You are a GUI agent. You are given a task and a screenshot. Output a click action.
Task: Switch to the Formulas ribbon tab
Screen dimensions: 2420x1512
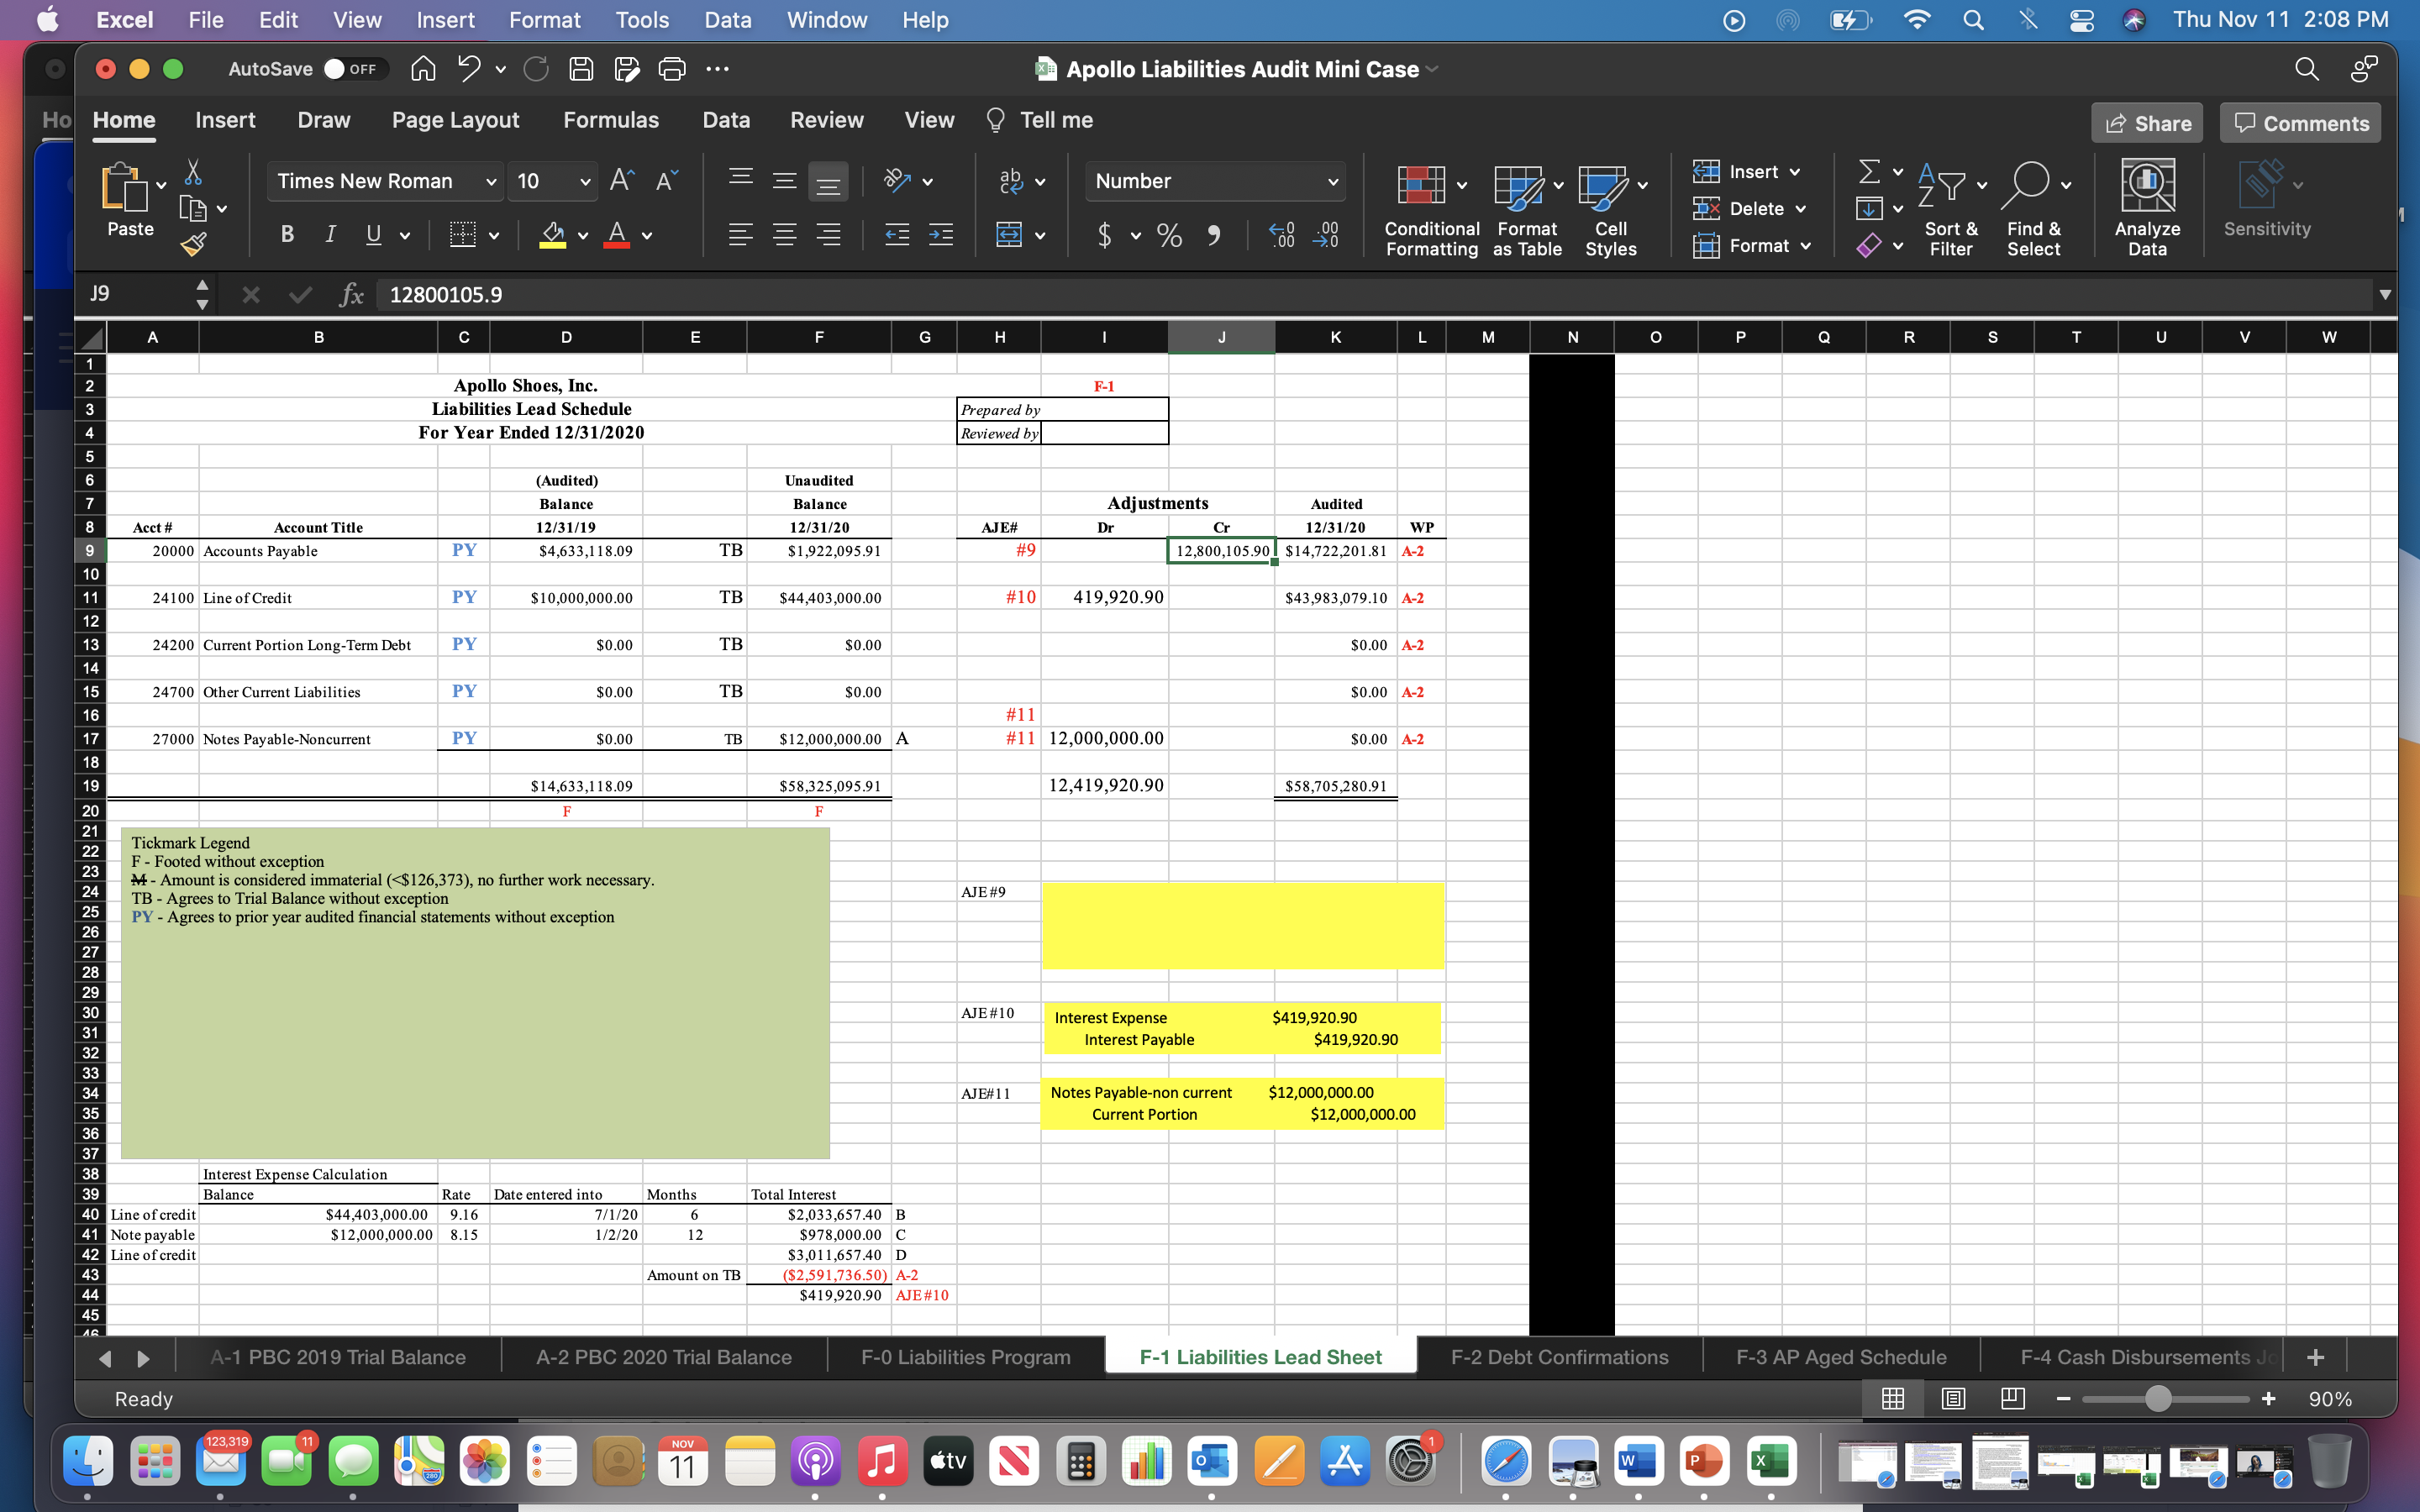pos(611,120)
